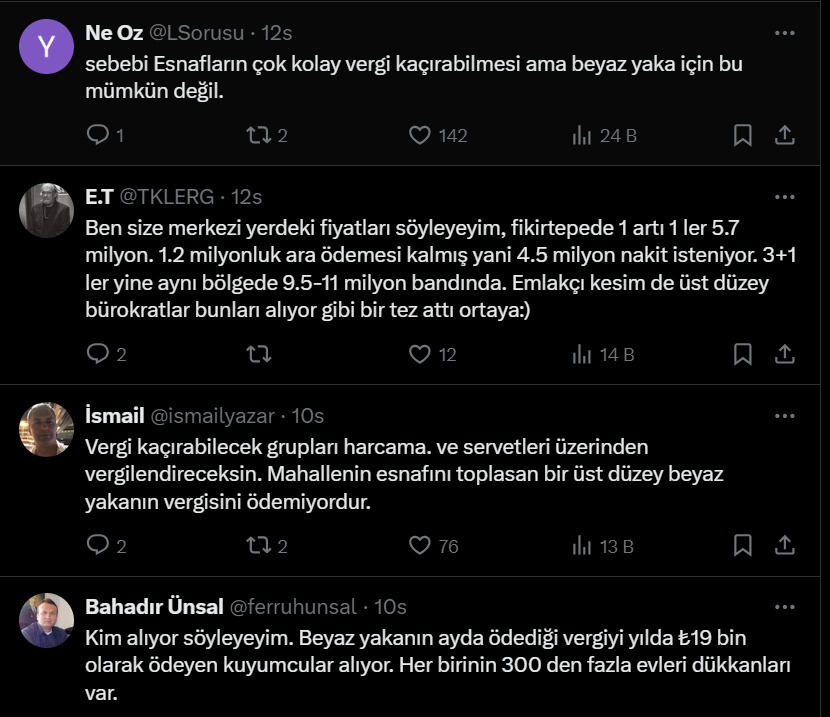Like E.T's tweet with 12 likes
Image resolution: width=830 pixels, height=717 pixels.
point(420,353)
